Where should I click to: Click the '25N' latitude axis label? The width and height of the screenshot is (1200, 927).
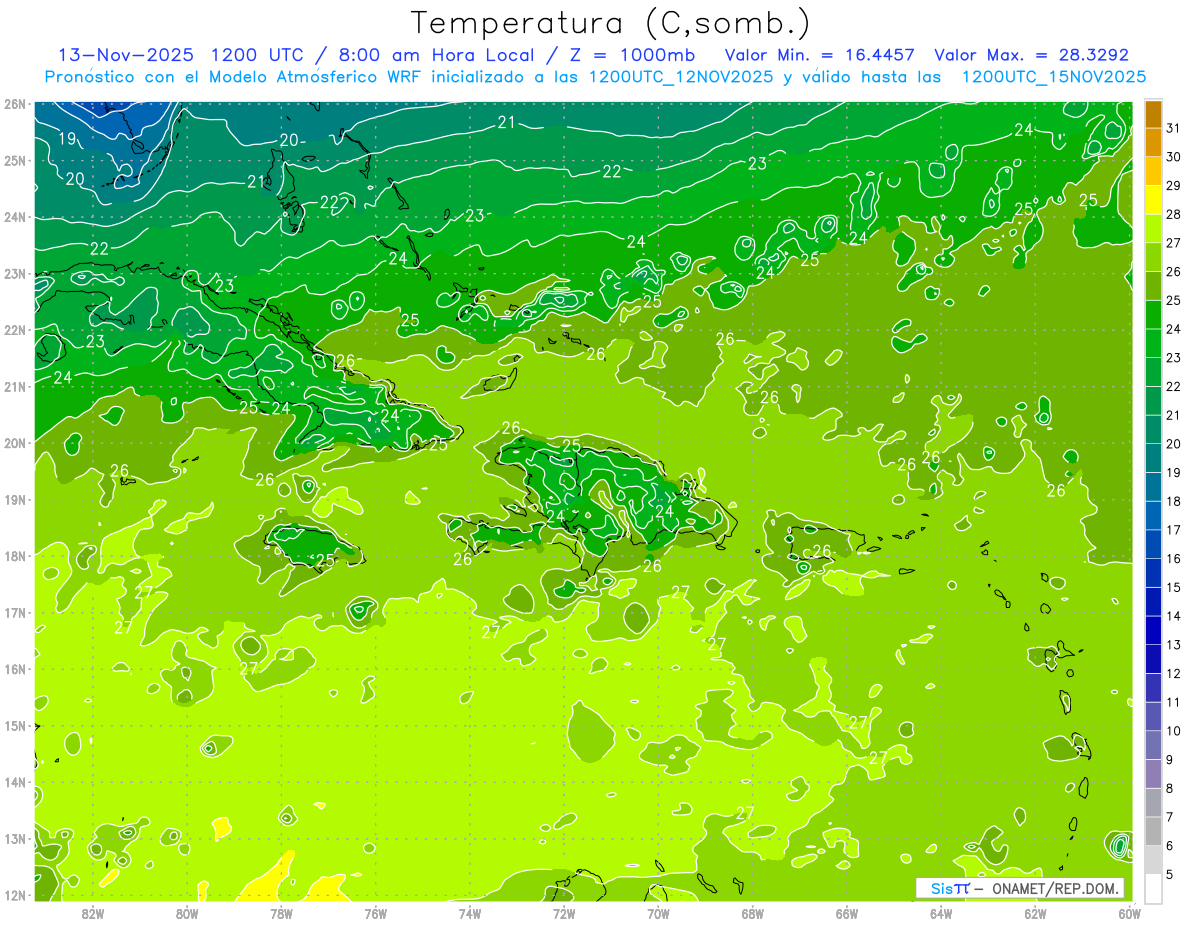point(15,160)
